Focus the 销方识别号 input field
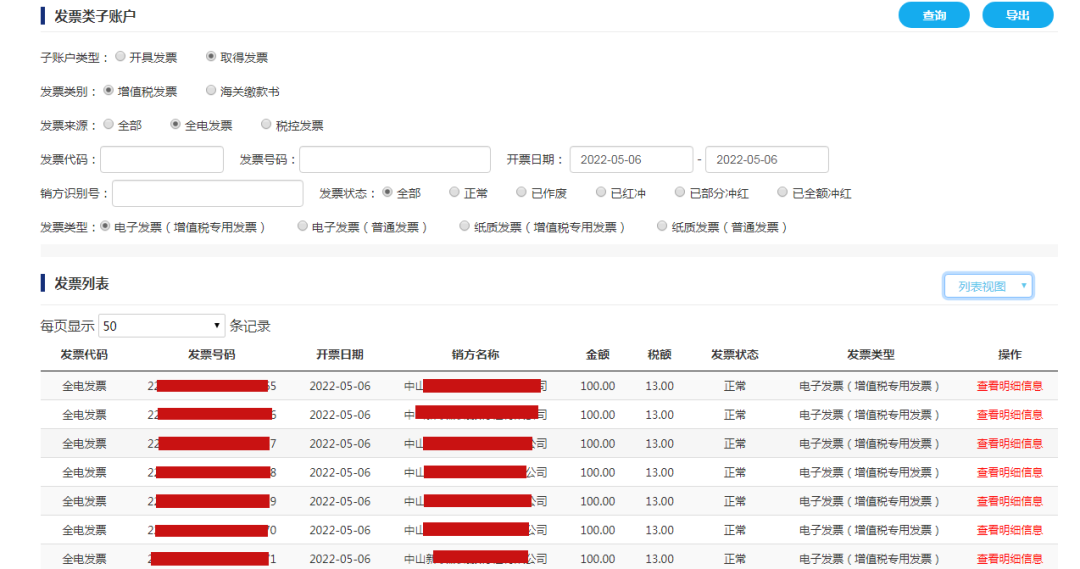The image size is (1080, 569). click(207, 193)
